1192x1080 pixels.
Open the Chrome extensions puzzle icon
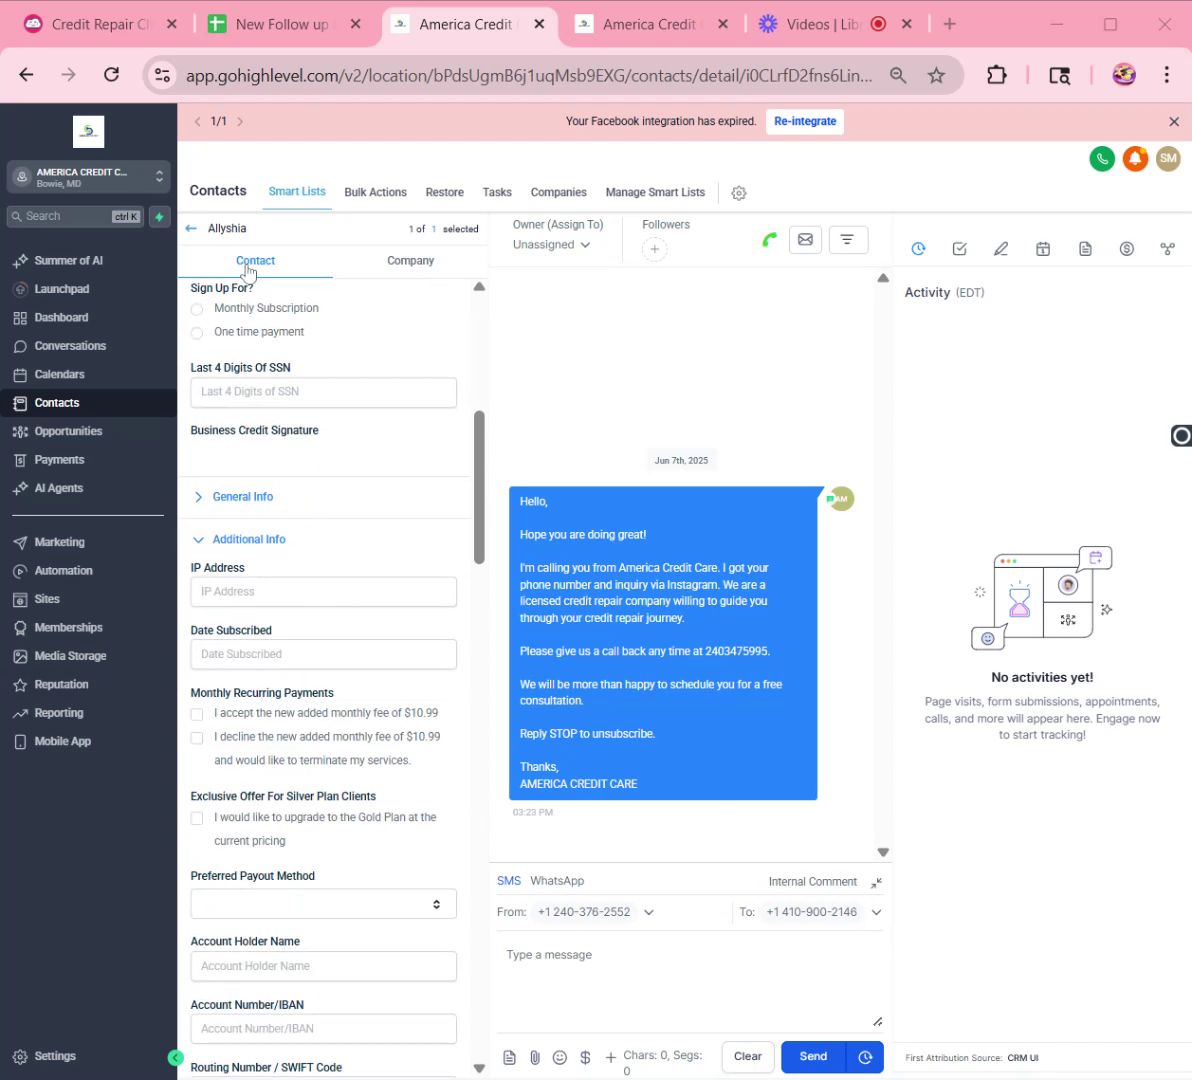(996, 75)
